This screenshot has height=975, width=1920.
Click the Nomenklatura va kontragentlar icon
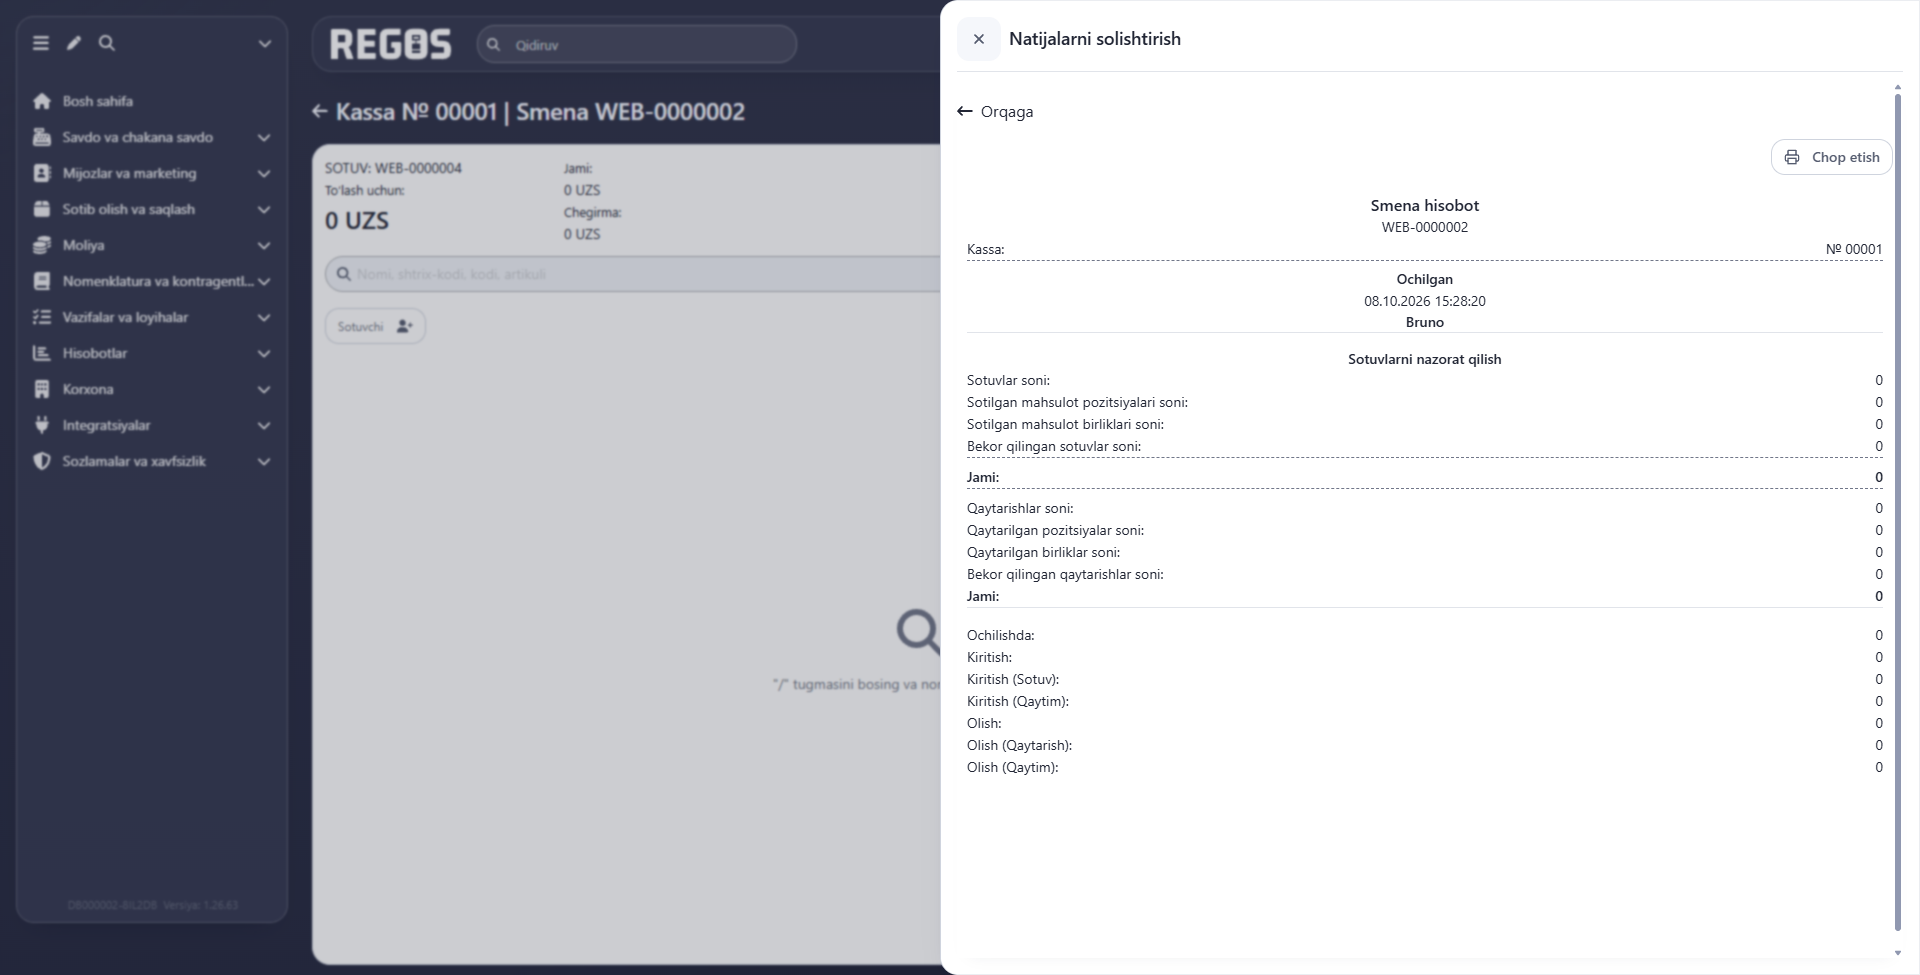click(42, 281)
